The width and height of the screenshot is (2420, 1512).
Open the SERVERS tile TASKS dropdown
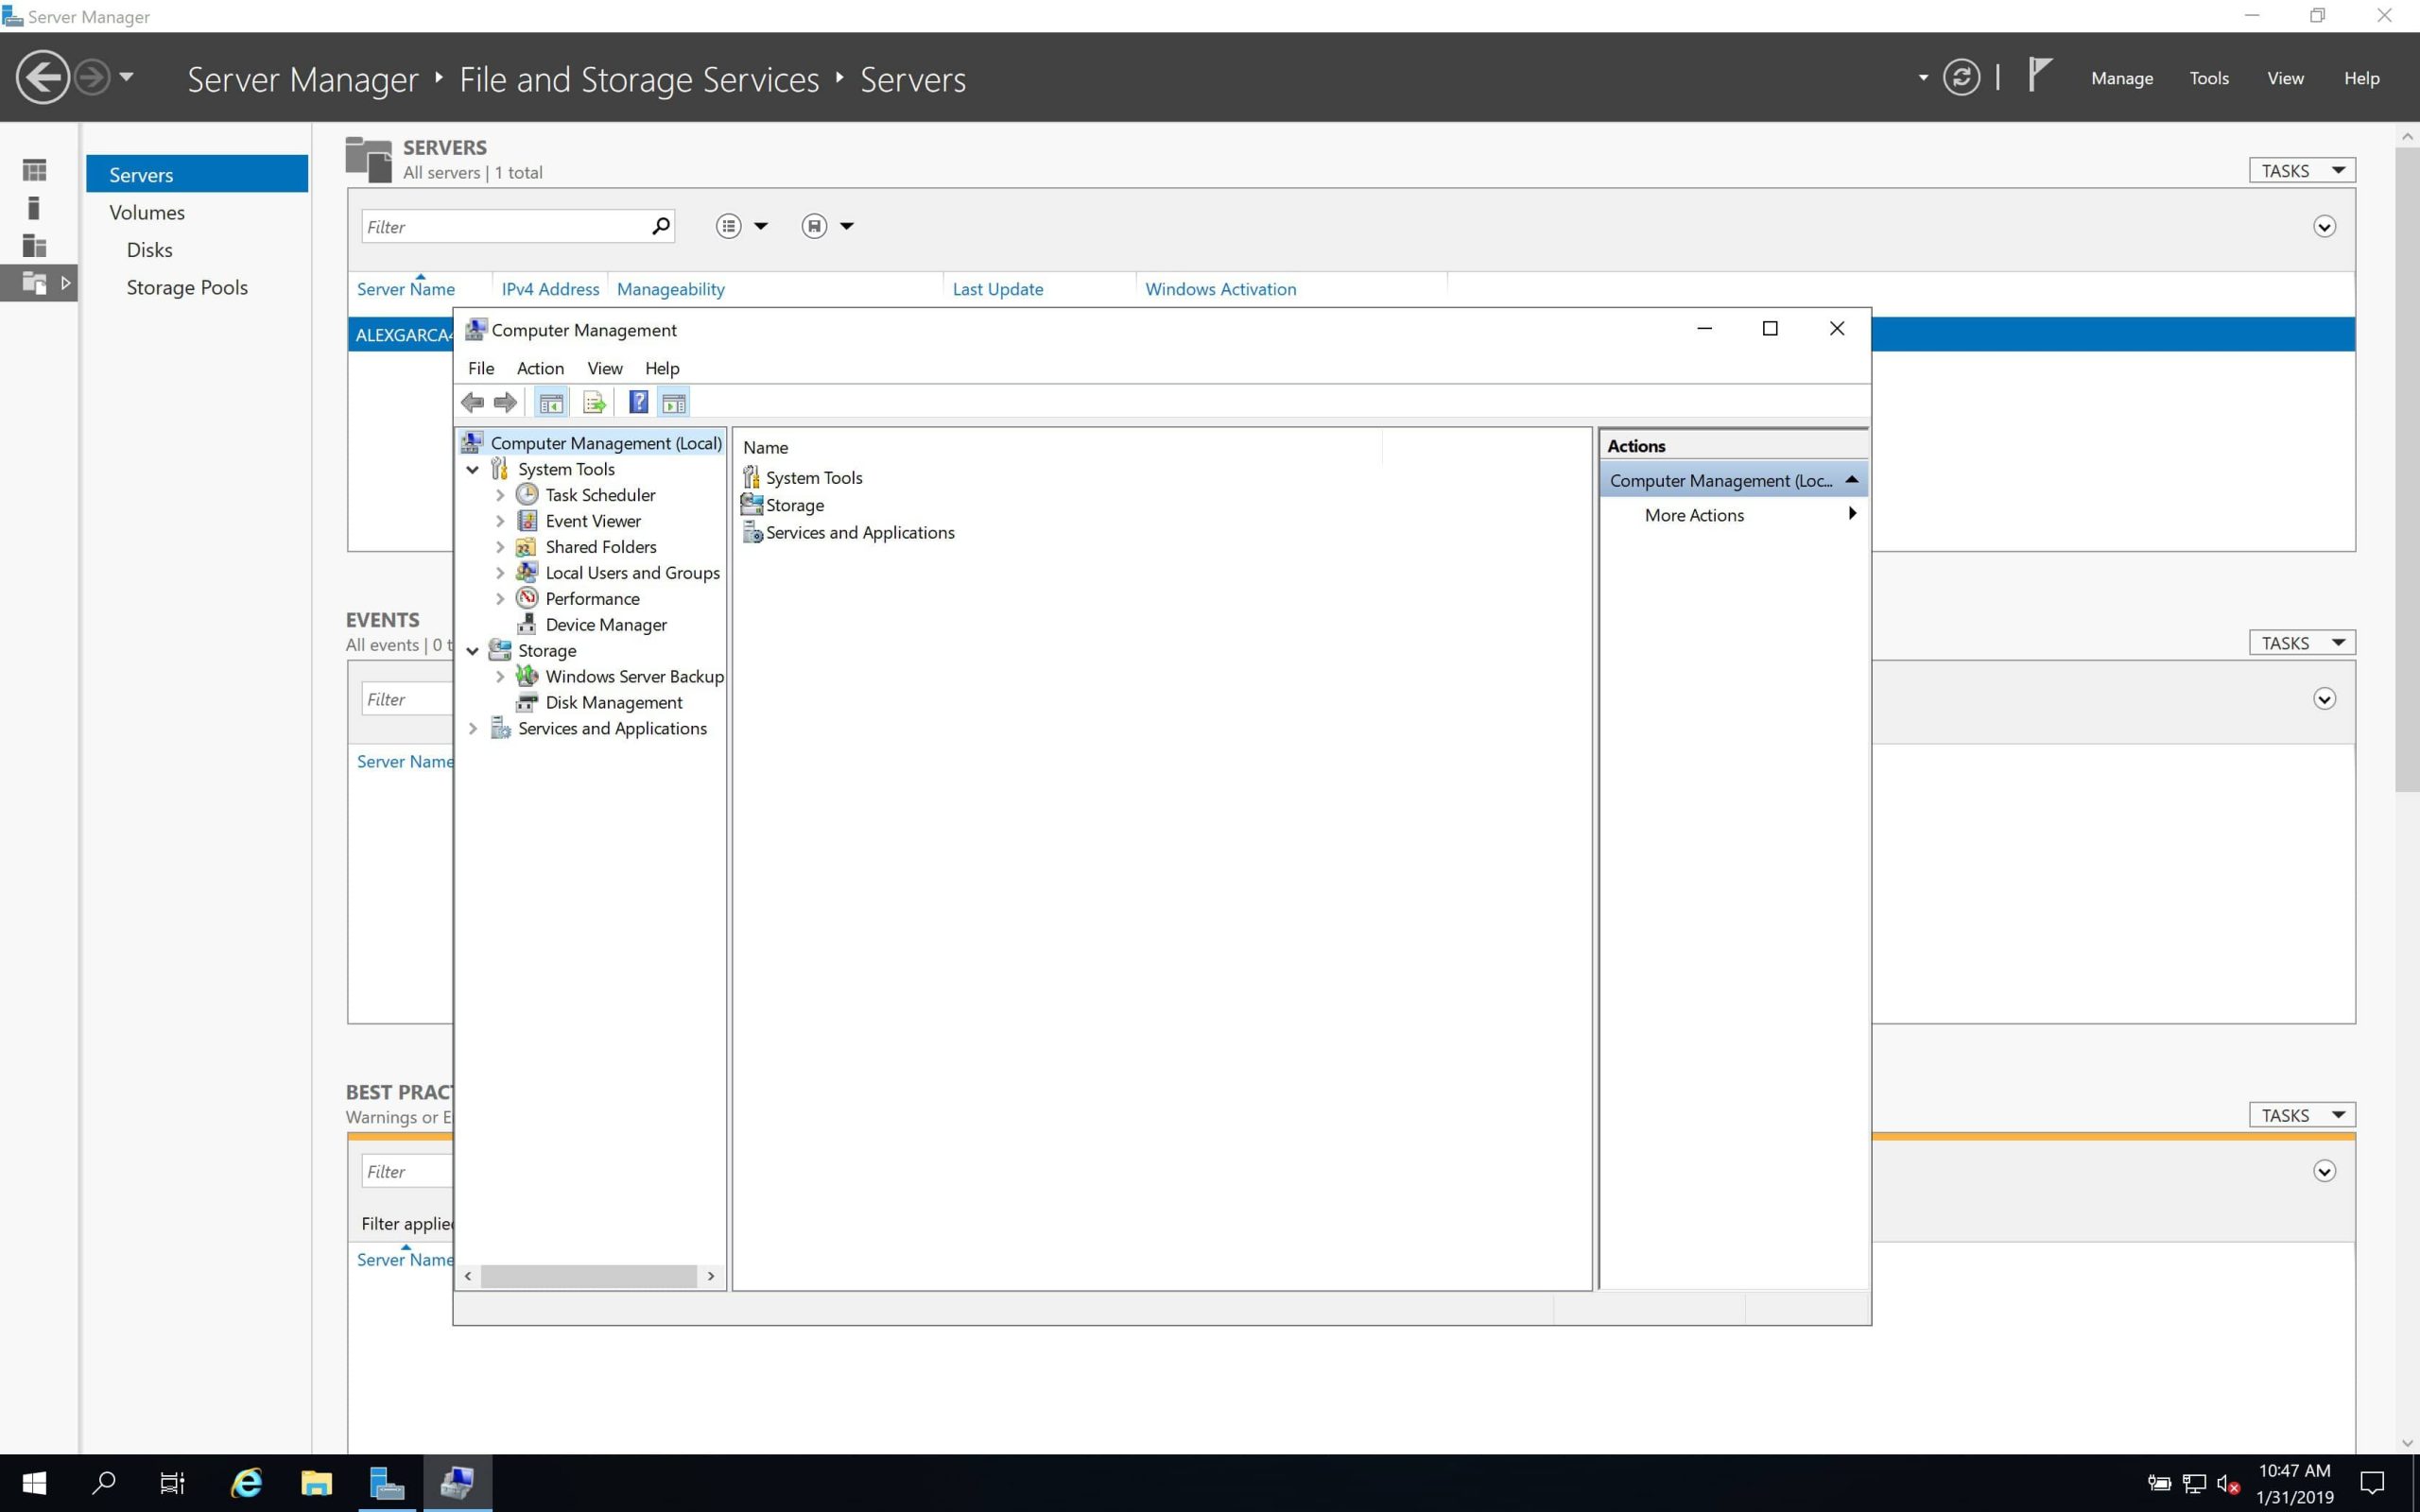(x=2301, y=171)
